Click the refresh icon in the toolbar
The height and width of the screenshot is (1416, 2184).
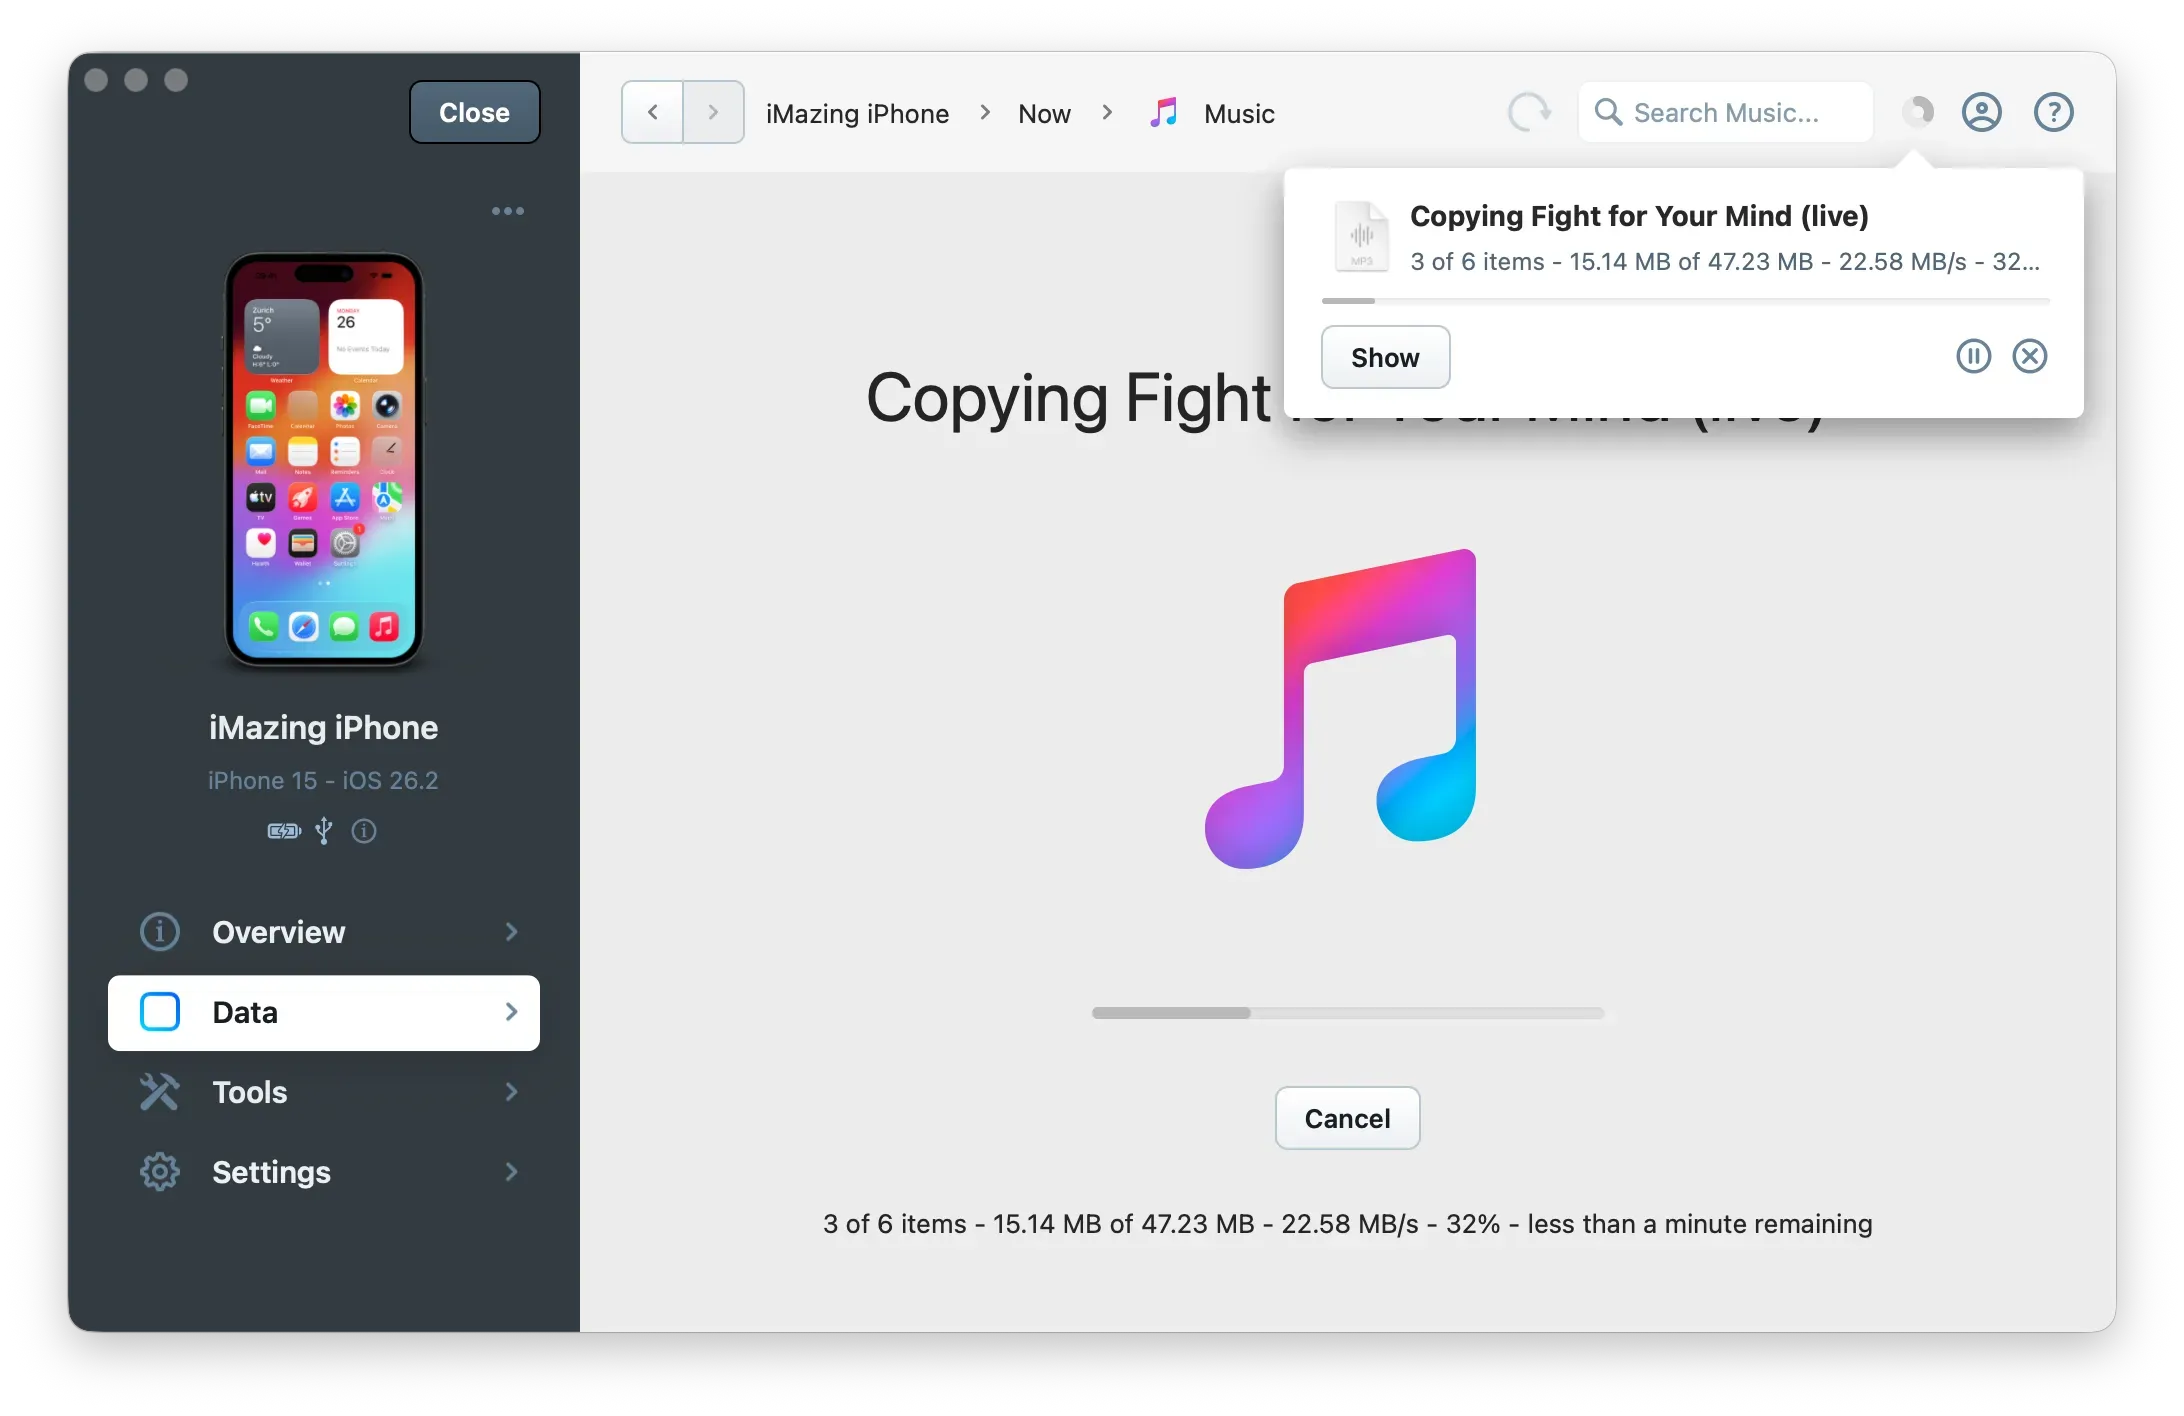coord(1529,112)
